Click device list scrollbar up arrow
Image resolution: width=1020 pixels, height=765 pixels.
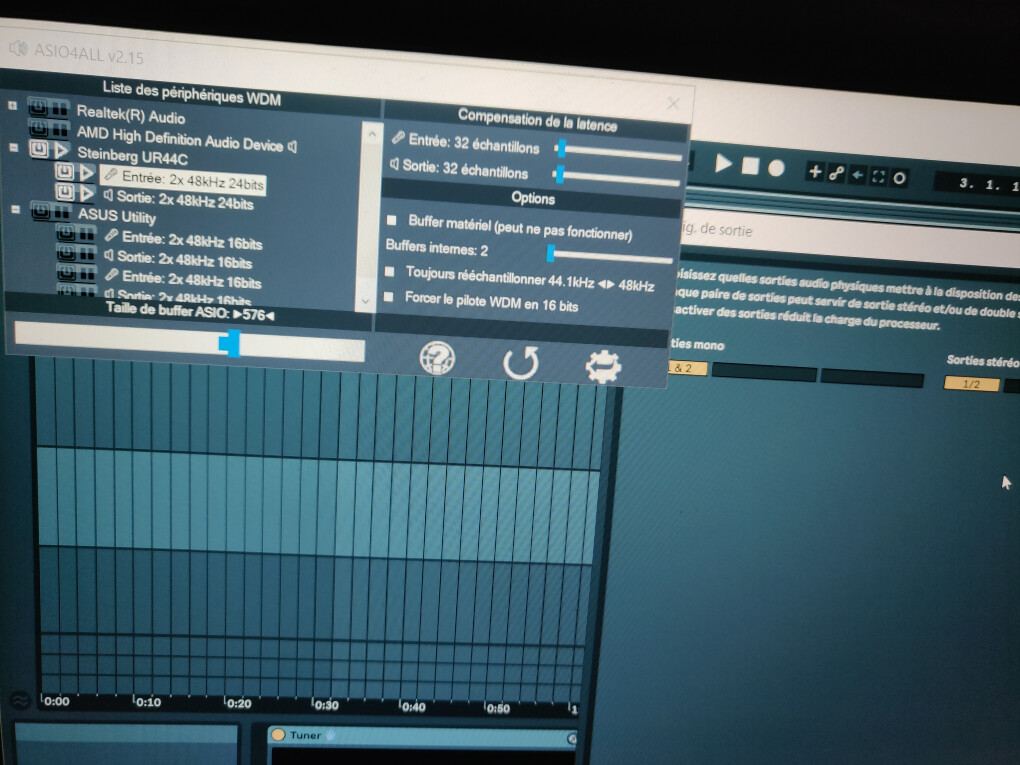[x=371, y=135]
